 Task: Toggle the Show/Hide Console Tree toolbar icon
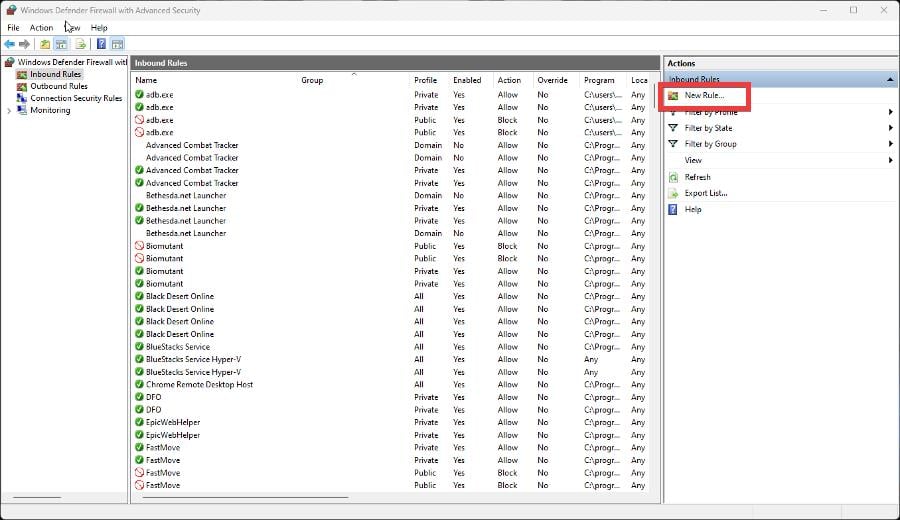tap(61, 44)
